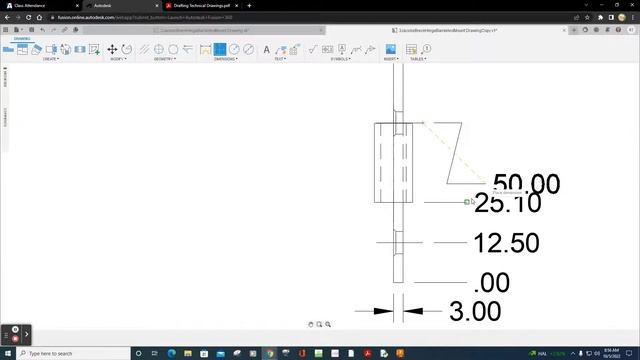Image resolution: width=640 pixels, height=360 pixels.
Task: Select the Diameter Dimension tool
Action: (x=249, y=49)
